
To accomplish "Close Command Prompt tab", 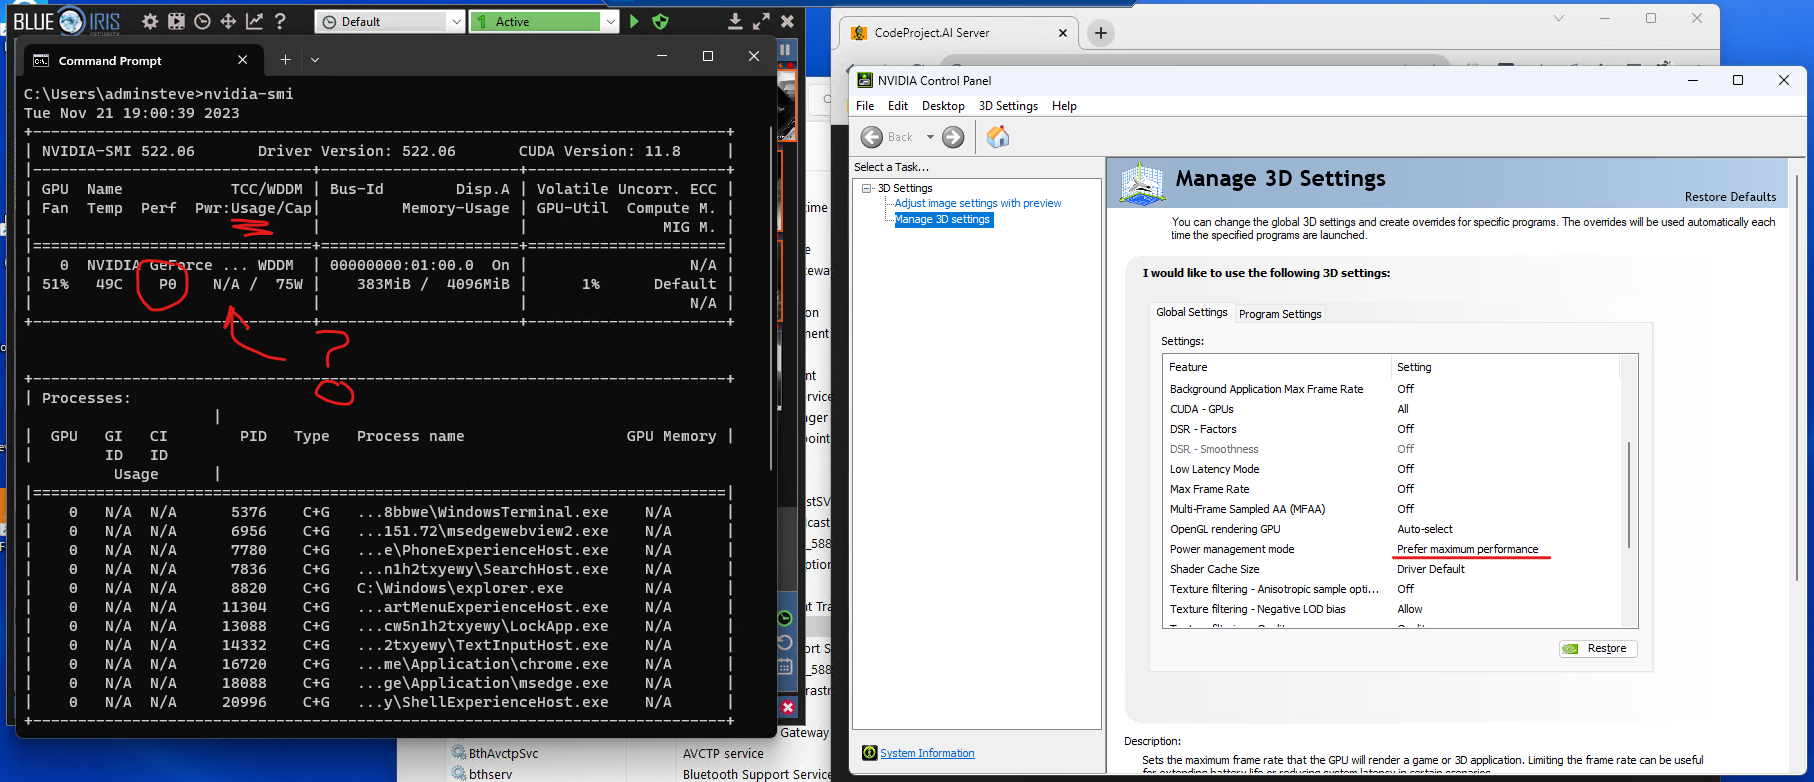I will 242,60.
